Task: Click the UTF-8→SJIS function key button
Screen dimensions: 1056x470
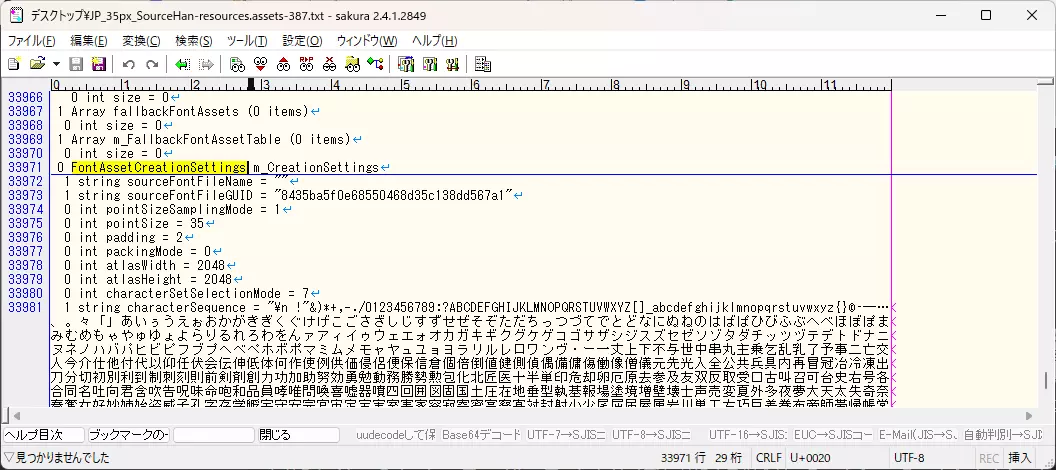Action: pyautogui.click(x=651, y=435)
